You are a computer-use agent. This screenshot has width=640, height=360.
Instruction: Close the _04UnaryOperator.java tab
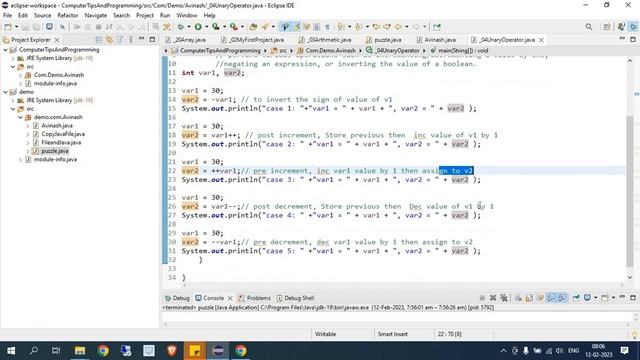[x=541, y=40]
